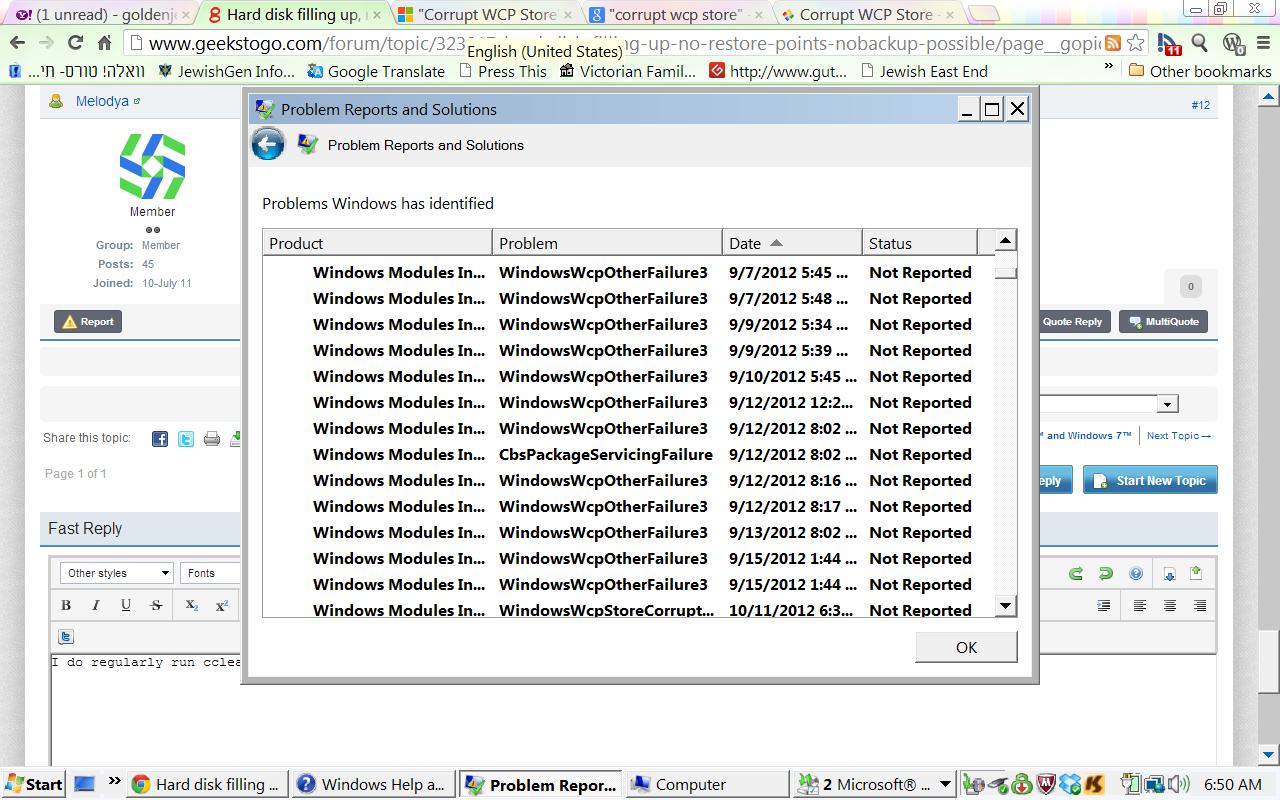
Task: Expand the bookmarks overflow chevron
Action: coord(1109,68)
